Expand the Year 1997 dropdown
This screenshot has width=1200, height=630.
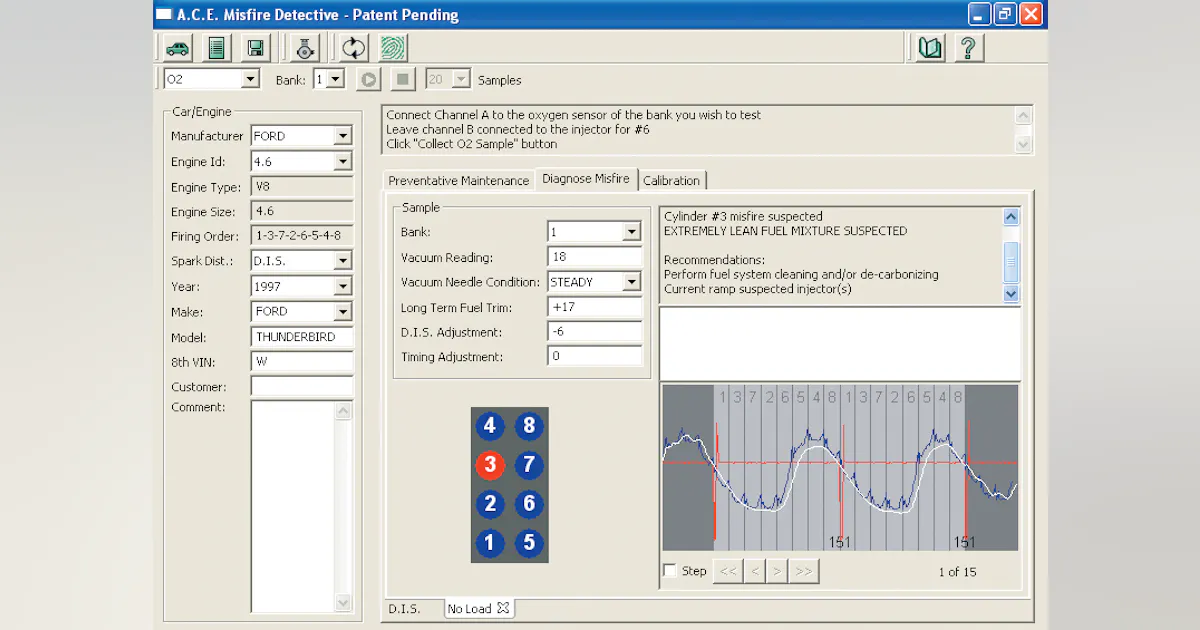343,286
